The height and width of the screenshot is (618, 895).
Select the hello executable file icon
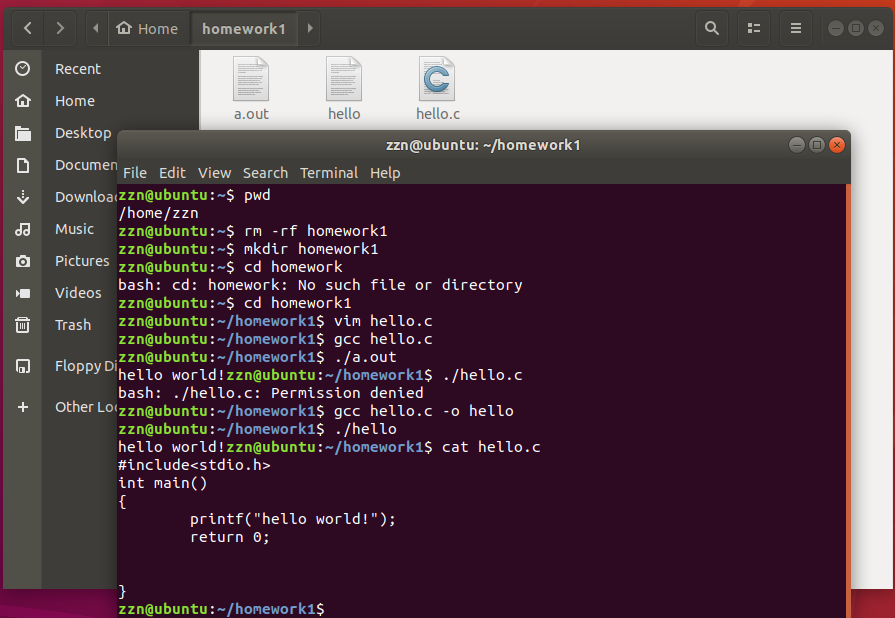click(x=344, y=79)
